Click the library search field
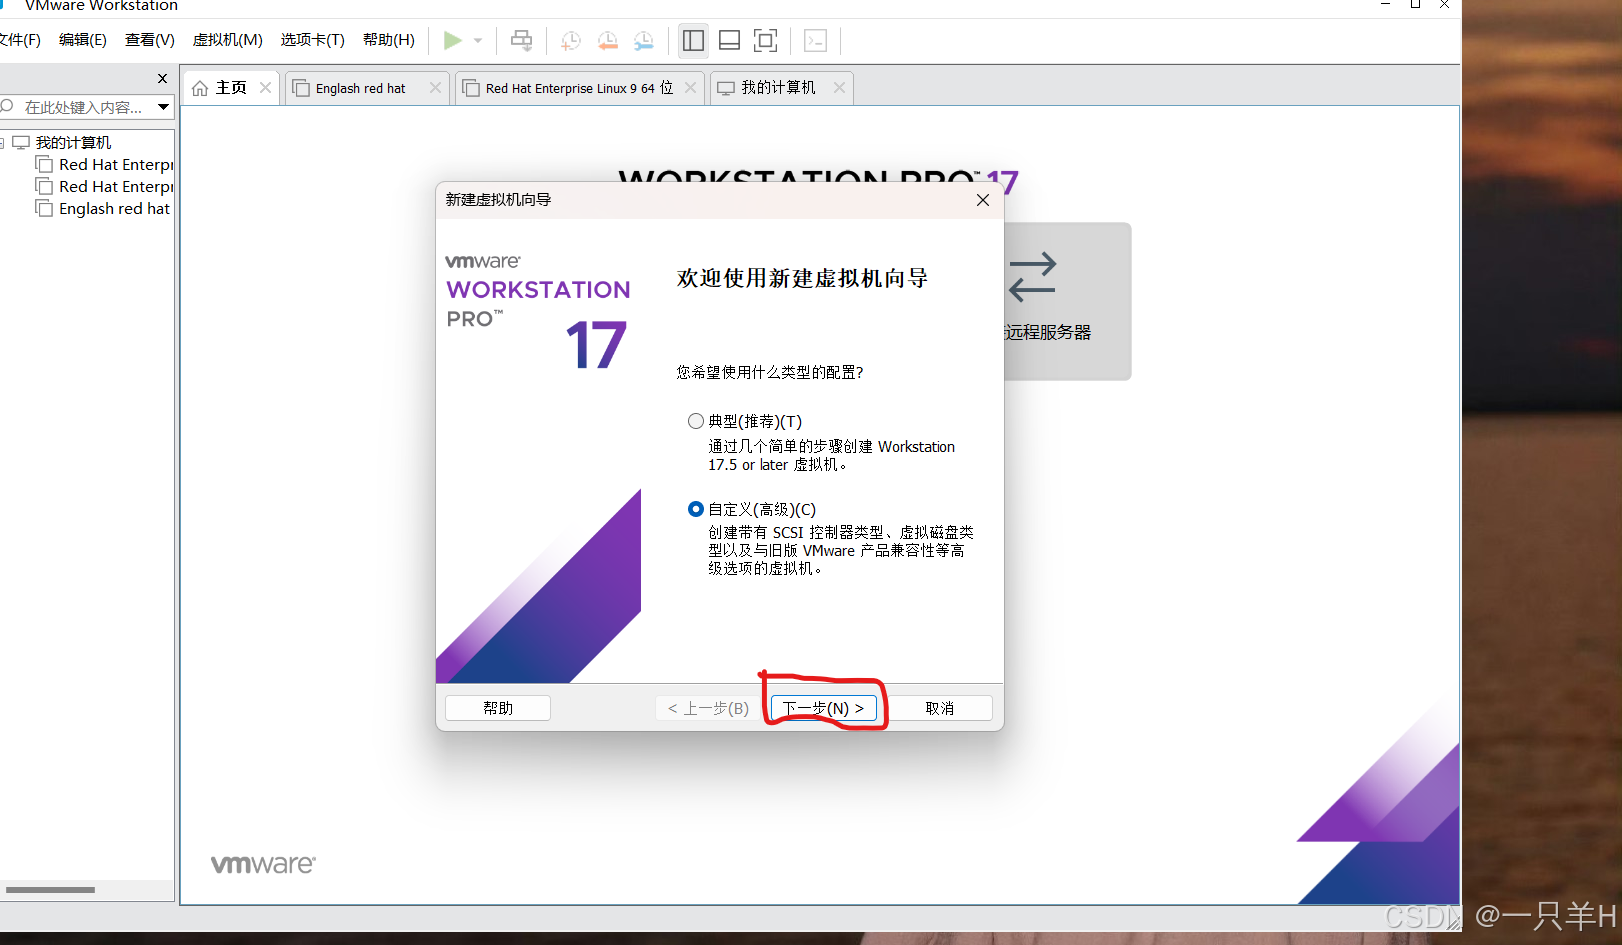The width and height of the screenshot is (1622, 945). pos(78,107)
